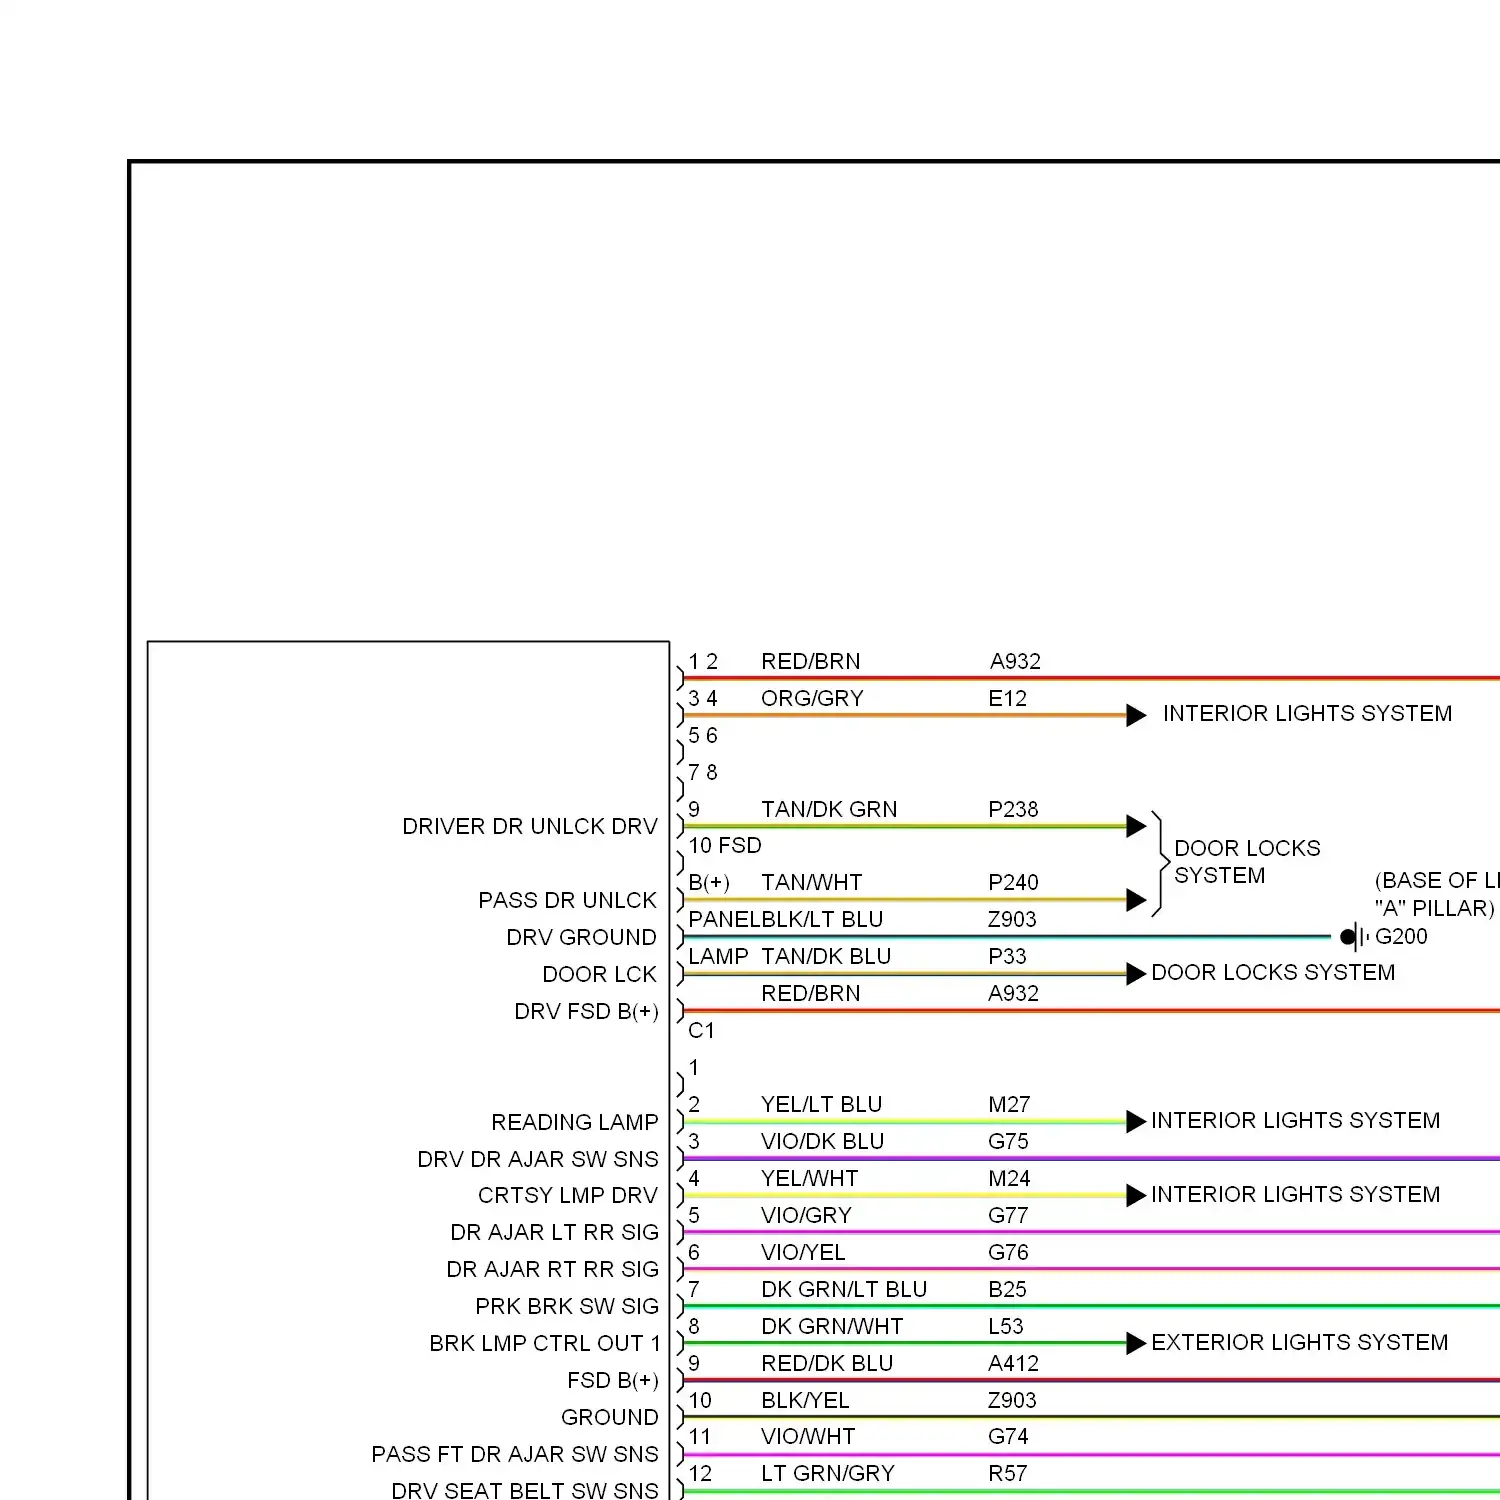Select the READING LAMP pin label
The width and height of the screenshot is (1500, 1500).
[x=575, y=1122]
